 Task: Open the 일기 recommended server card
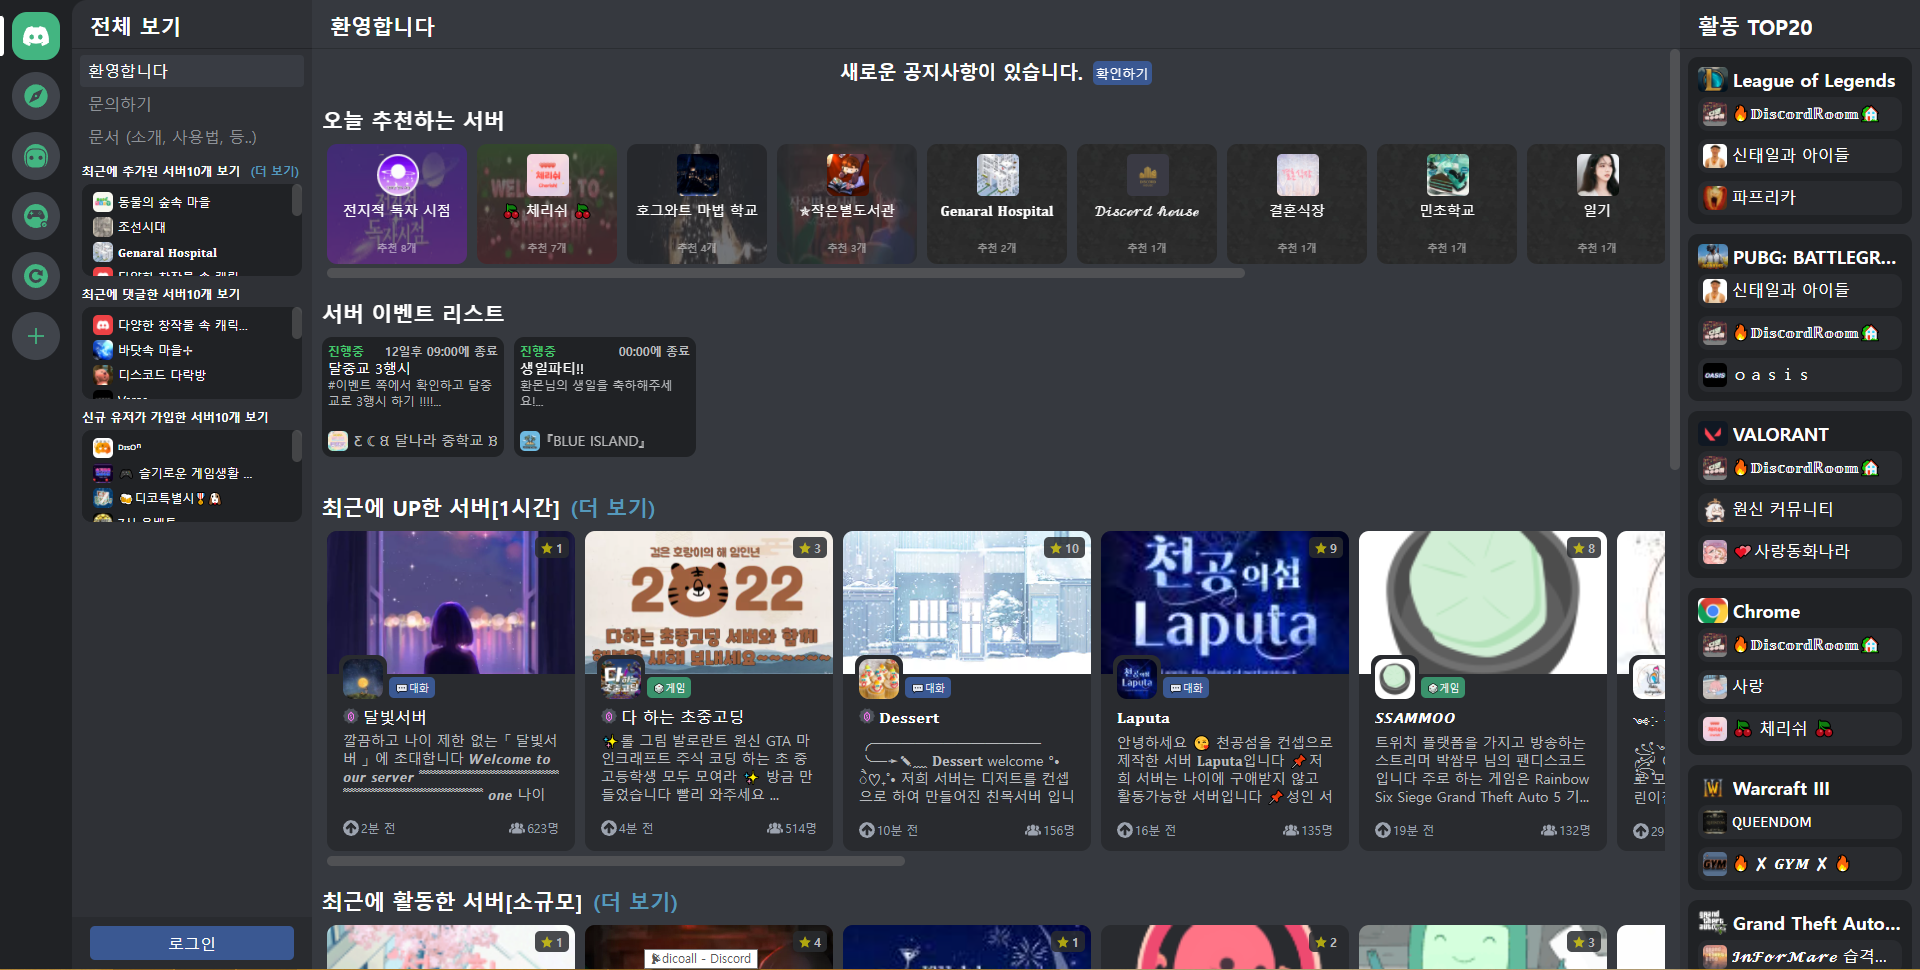1596,204
